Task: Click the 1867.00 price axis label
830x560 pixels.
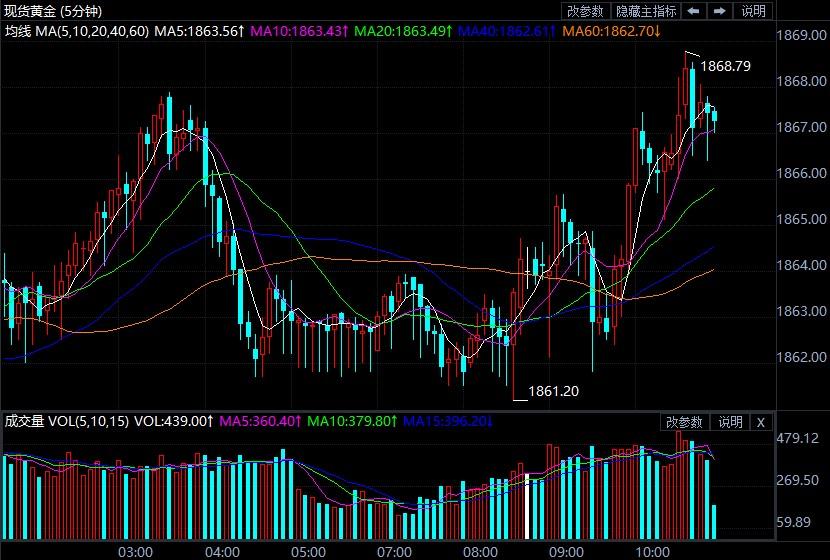Action: pyautogui.click(x=801, y=127)
